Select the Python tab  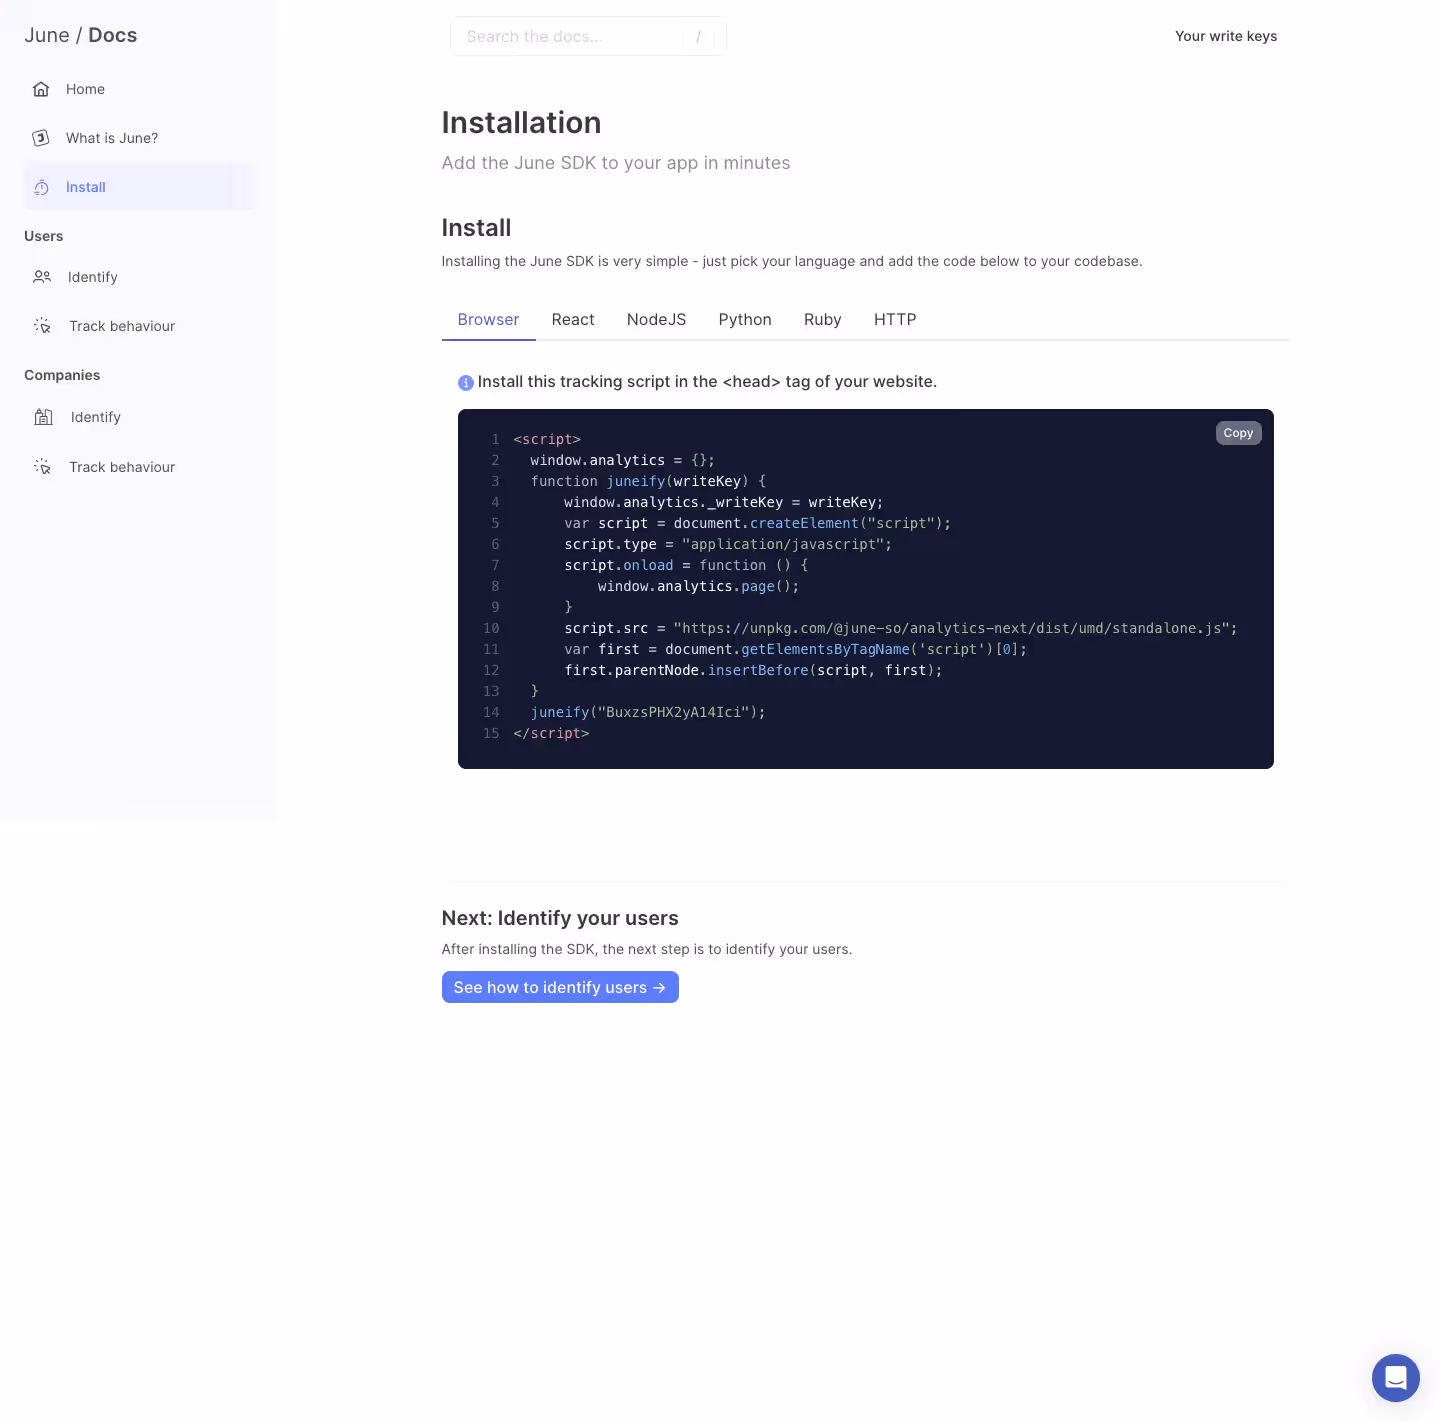745,319
